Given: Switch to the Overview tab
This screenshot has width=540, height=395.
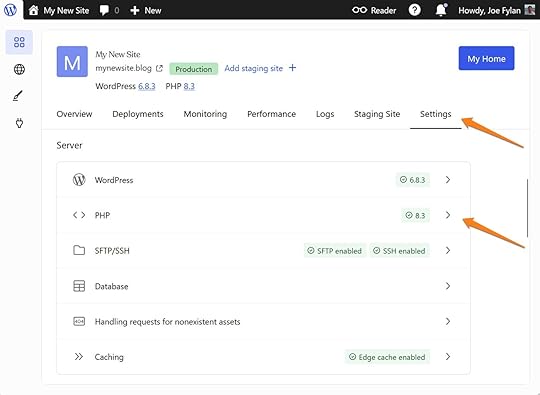Looking at the screenshot, I should pos(74,114).
